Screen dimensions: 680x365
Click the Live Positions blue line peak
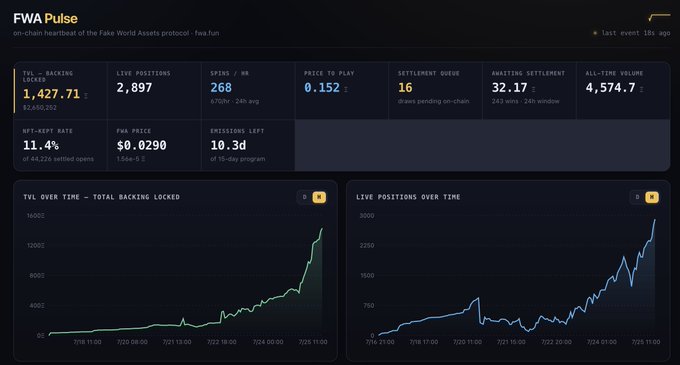[655, 220]
